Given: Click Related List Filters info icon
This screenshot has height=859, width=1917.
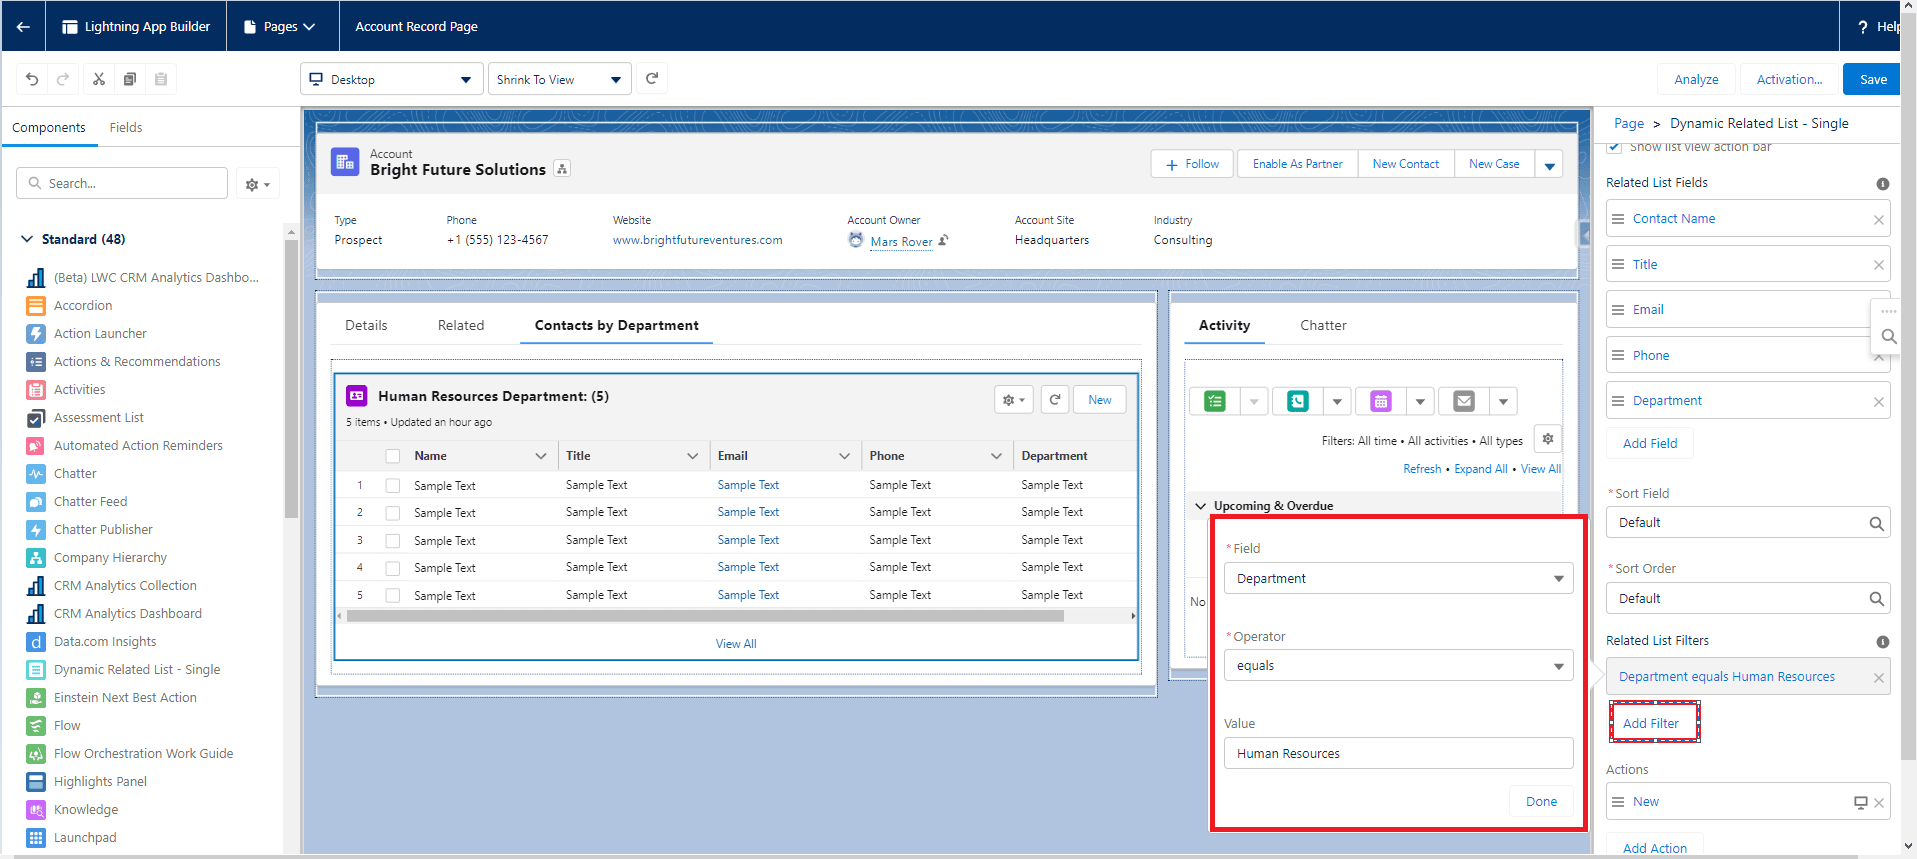Looking at the screenshot, I should point(1883,642).
